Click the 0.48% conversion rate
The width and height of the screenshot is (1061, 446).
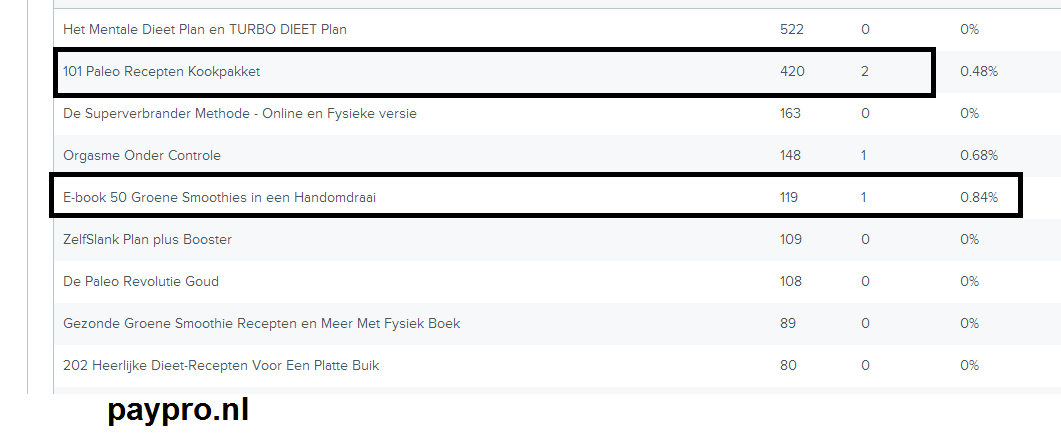pos(978,72)
